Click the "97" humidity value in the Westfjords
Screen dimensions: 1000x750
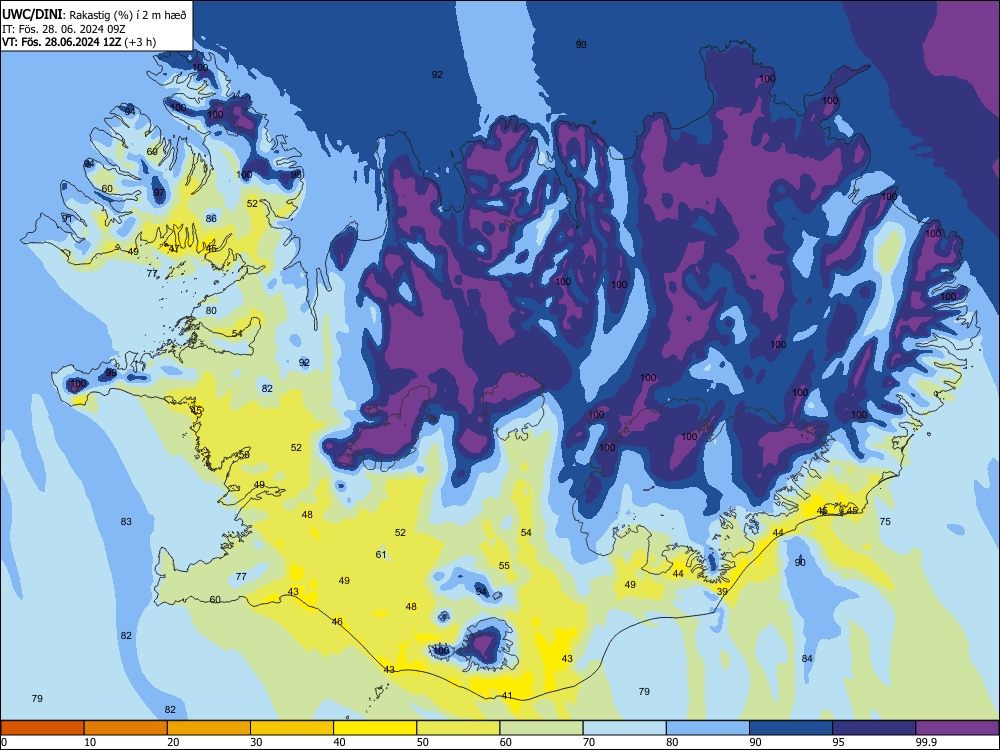tap(159, 193)
